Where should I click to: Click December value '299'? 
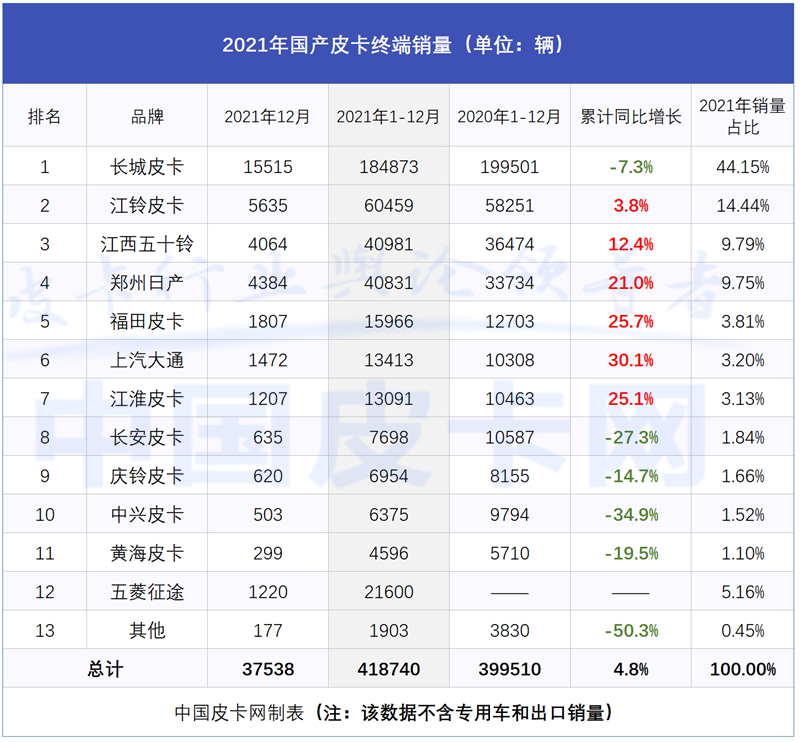tap(267, 553)
